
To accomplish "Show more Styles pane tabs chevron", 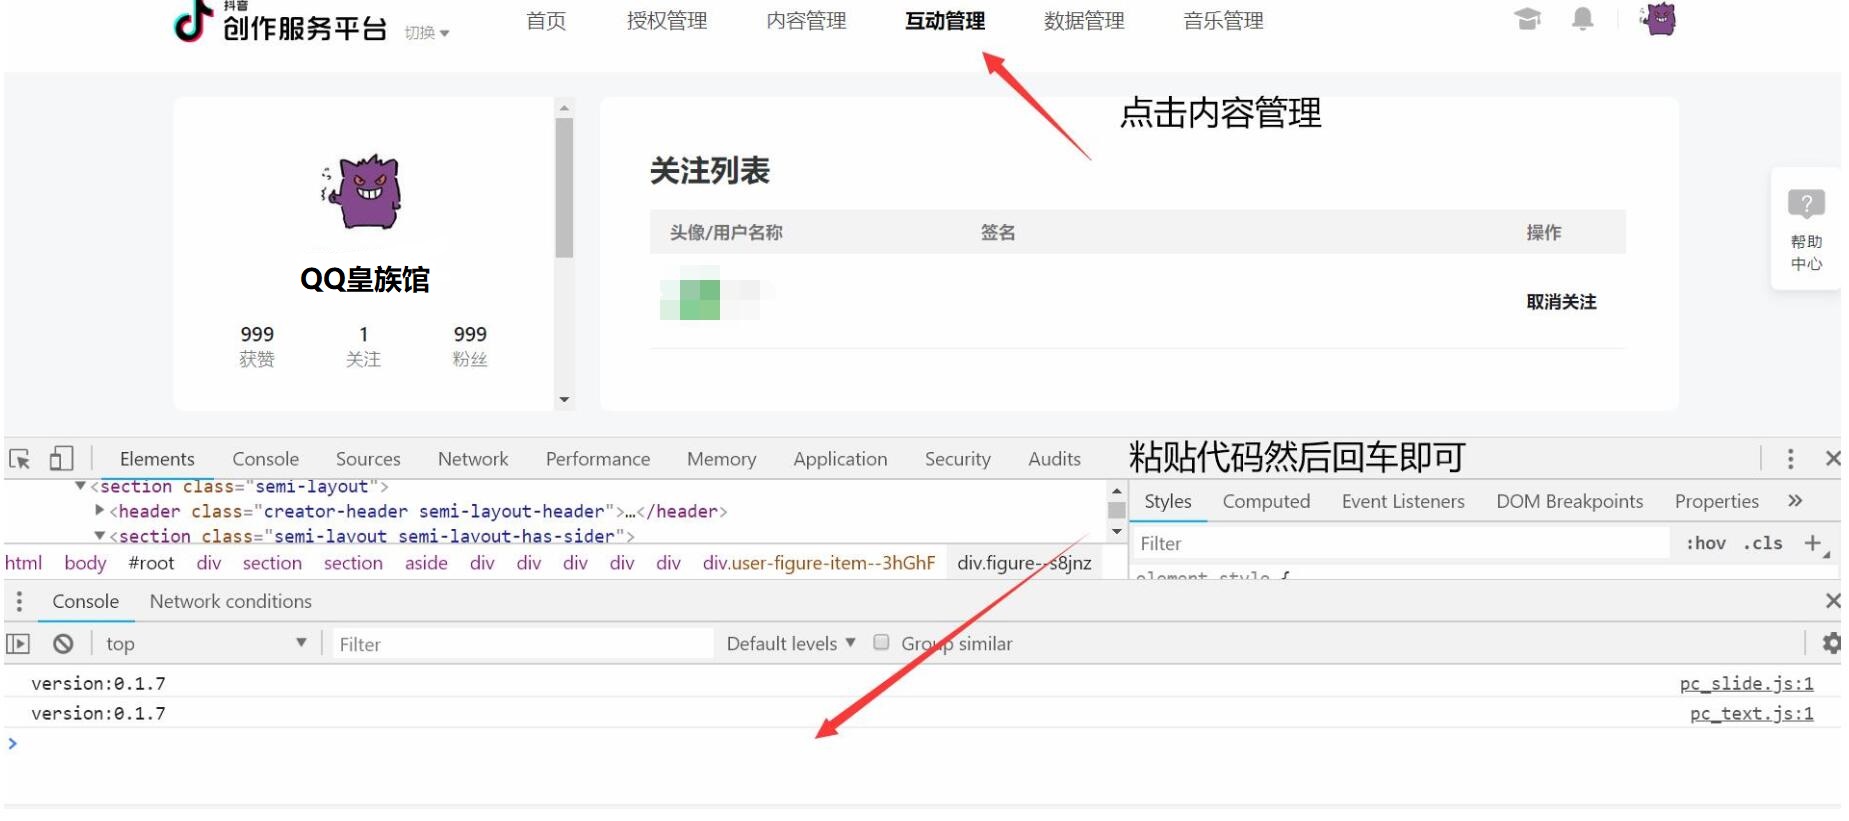I will pos(1796,501).
